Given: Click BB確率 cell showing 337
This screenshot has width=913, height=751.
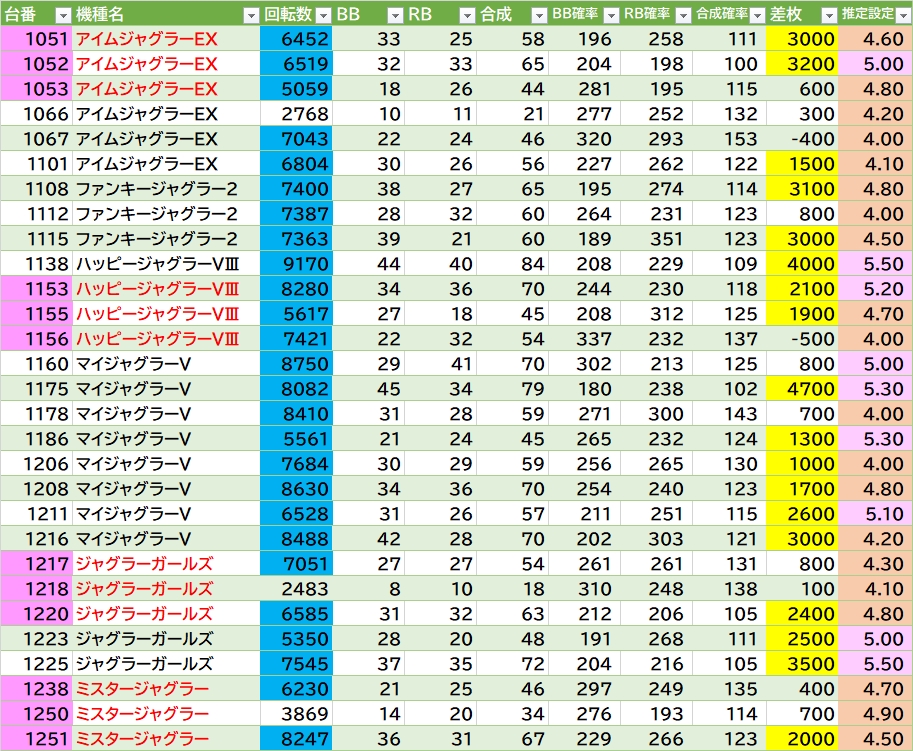Looking at the screenshot, I should 585,339.
